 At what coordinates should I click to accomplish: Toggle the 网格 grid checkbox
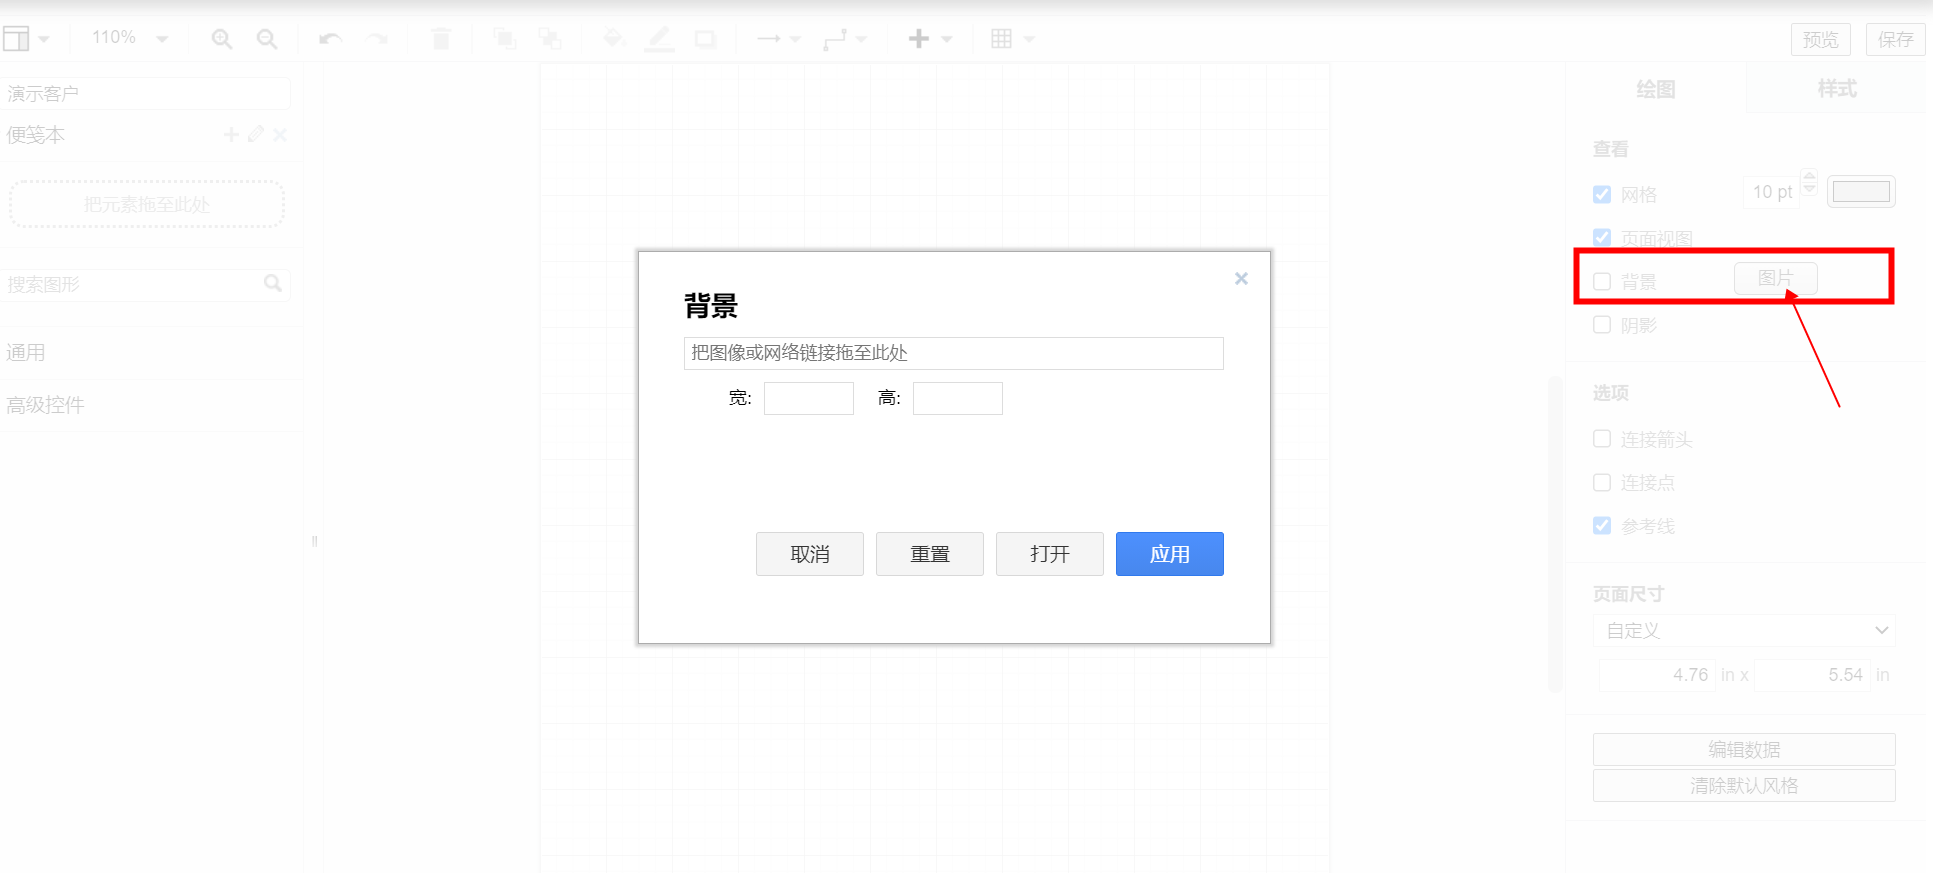click(1602, 194)
